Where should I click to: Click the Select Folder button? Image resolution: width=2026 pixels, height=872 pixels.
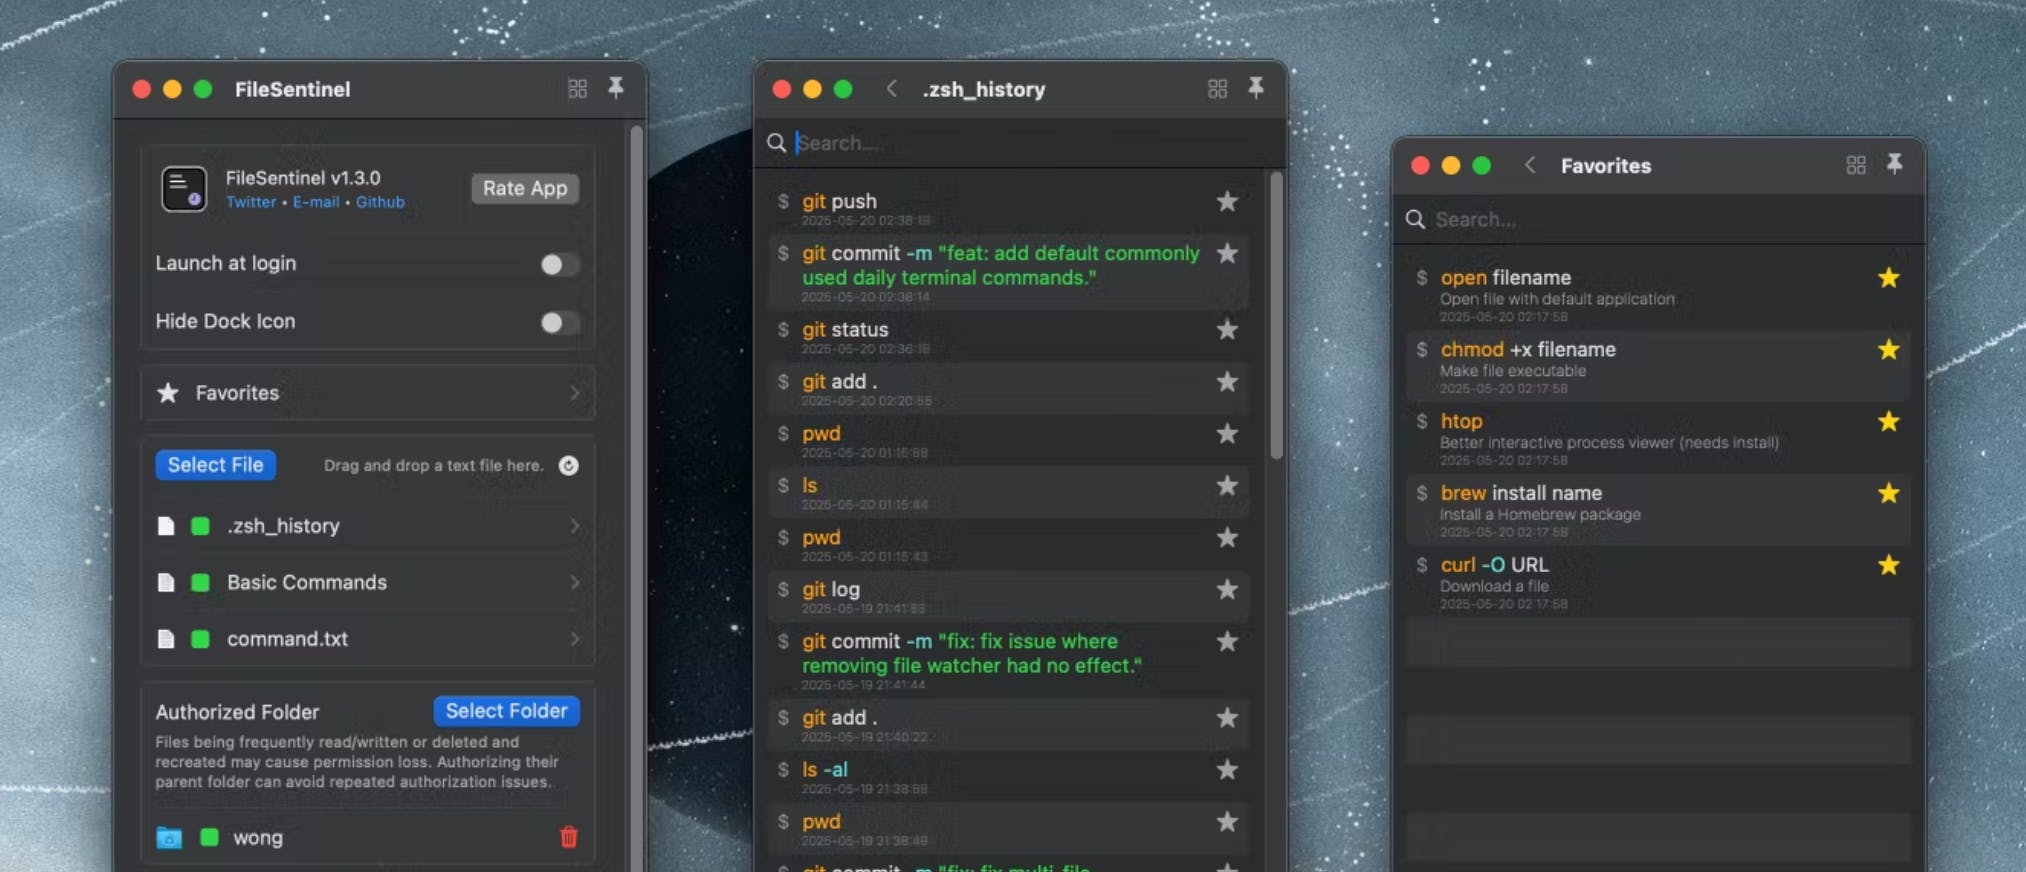coord(506,711)
